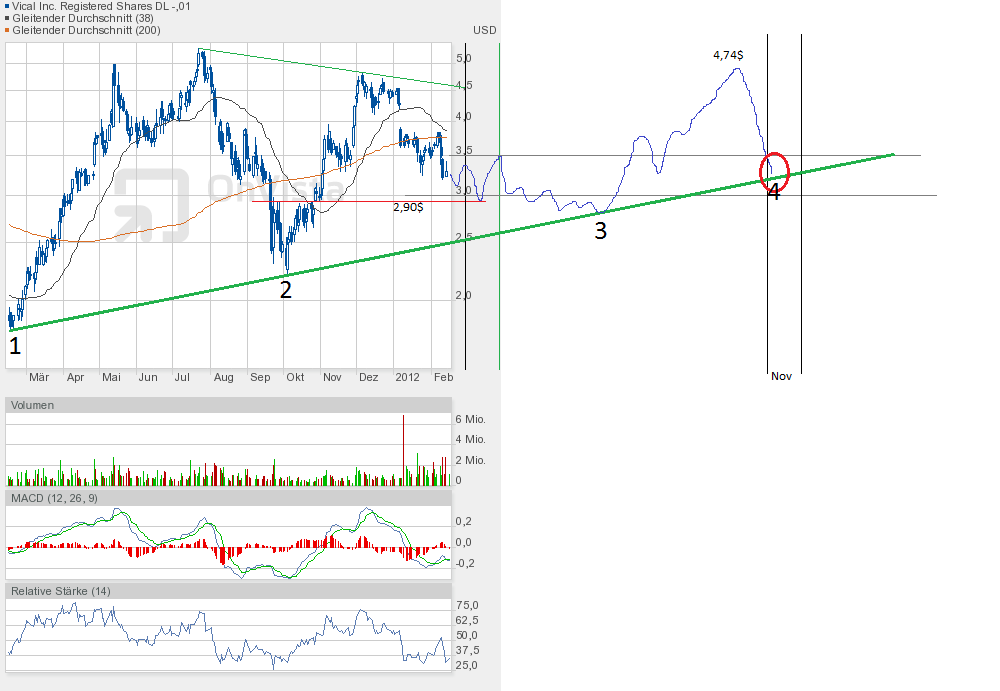1000x691 pixels.
Task: Click the 2,90$ support price label
Action: point(408,207)
